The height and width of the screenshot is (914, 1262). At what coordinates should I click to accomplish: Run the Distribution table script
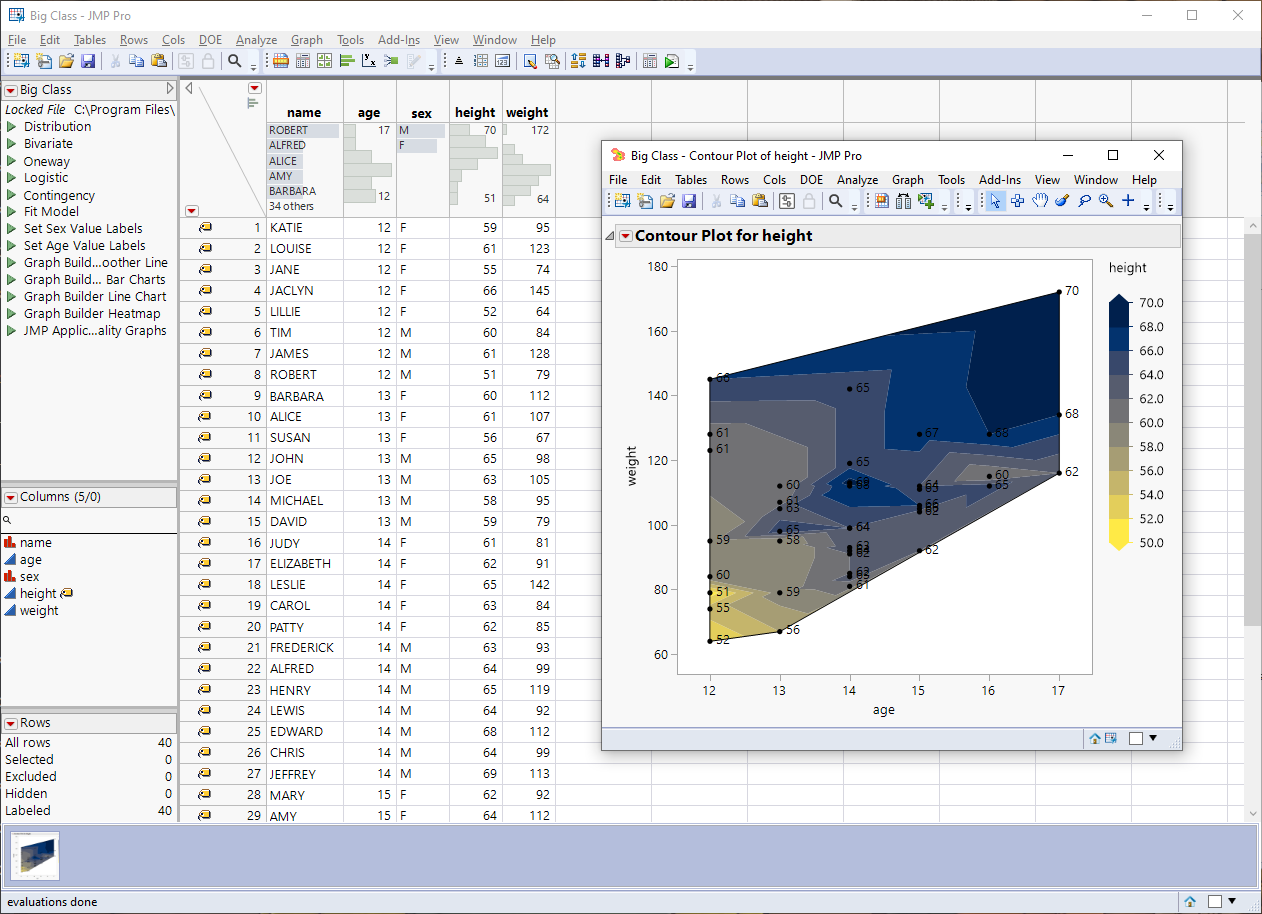(12, 127)
